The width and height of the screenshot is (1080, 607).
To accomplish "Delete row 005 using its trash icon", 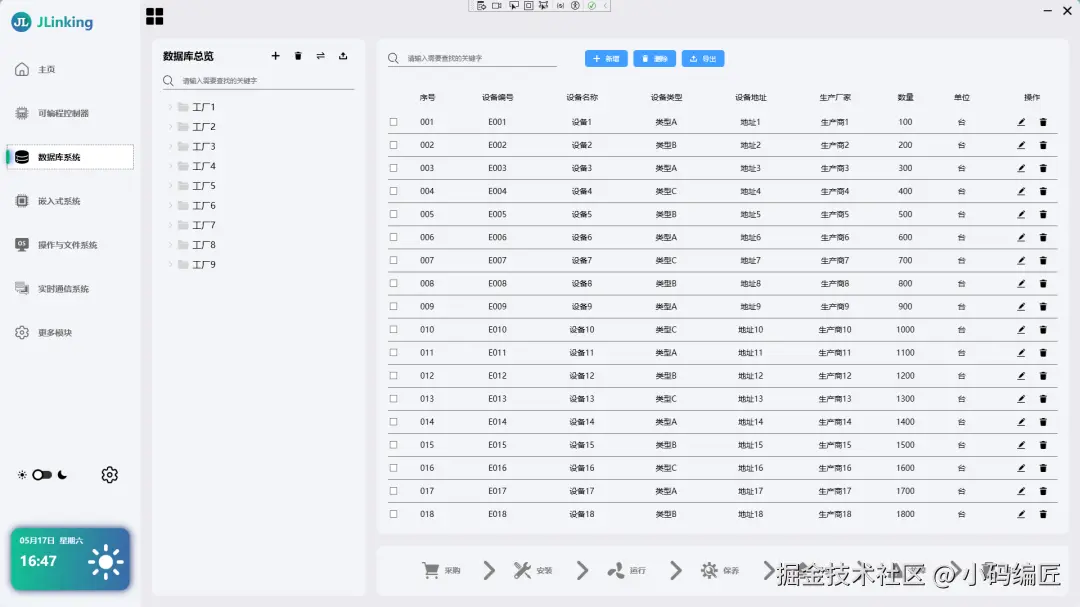I will click(x=1043, y=214).
